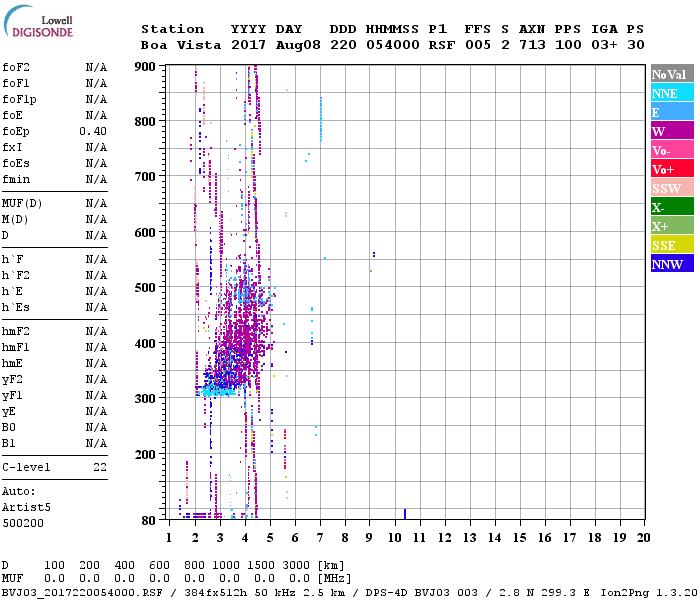The height and width of the screenshot is (600, 700).
Task: Select the X+ light green legend swatch
Action: click(672, 226)
